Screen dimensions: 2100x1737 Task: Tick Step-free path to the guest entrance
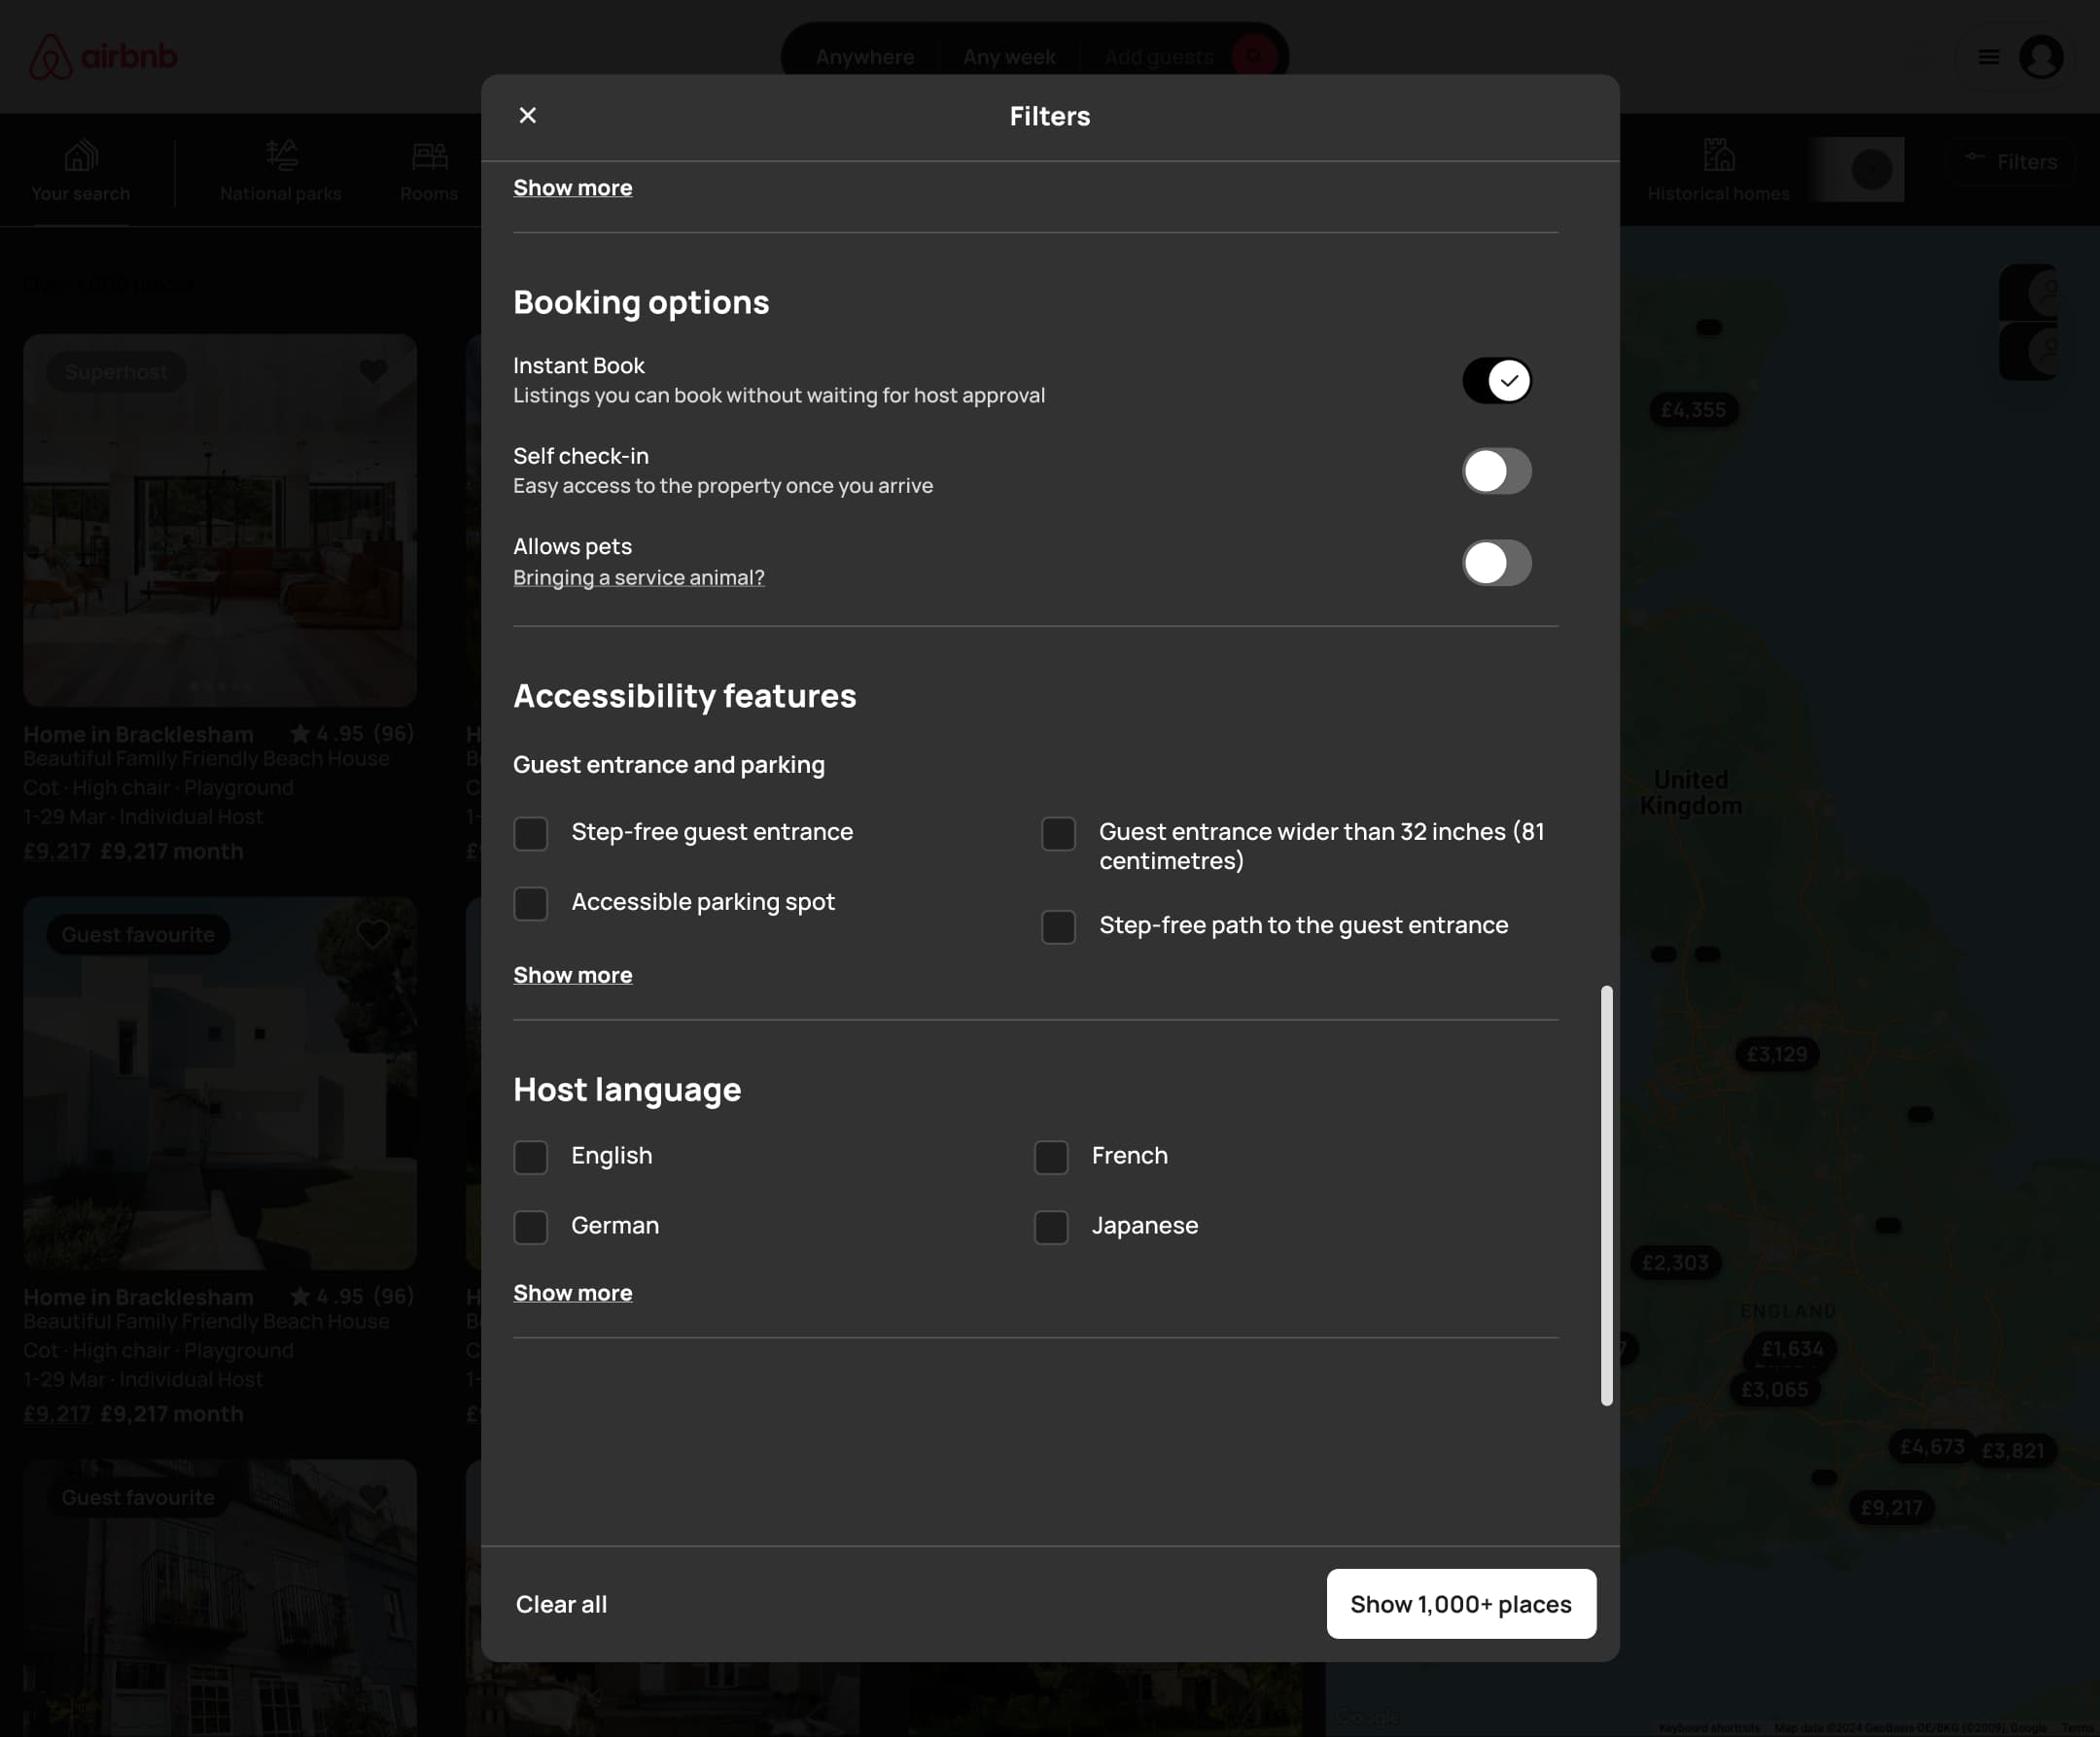[x=1058, y=927]
